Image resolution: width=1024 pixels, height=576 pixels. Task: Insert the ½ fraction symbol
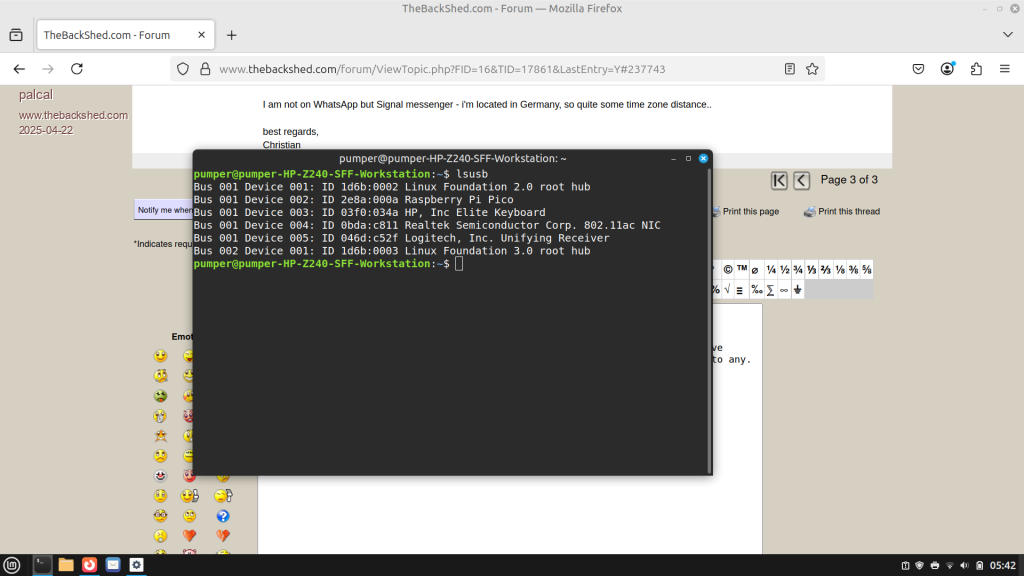pos(784,269)
